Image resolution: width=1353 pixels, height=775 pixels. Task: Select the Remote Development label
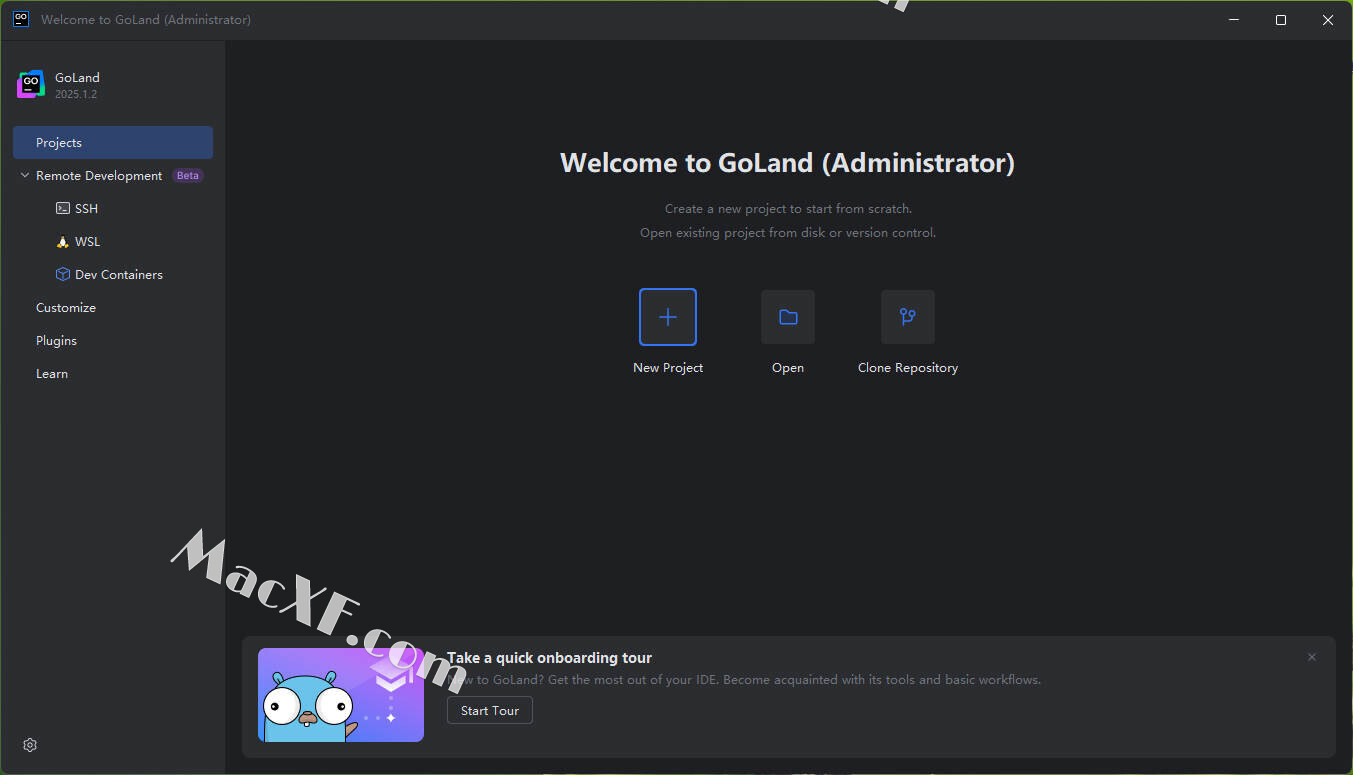tap(99, 176)
